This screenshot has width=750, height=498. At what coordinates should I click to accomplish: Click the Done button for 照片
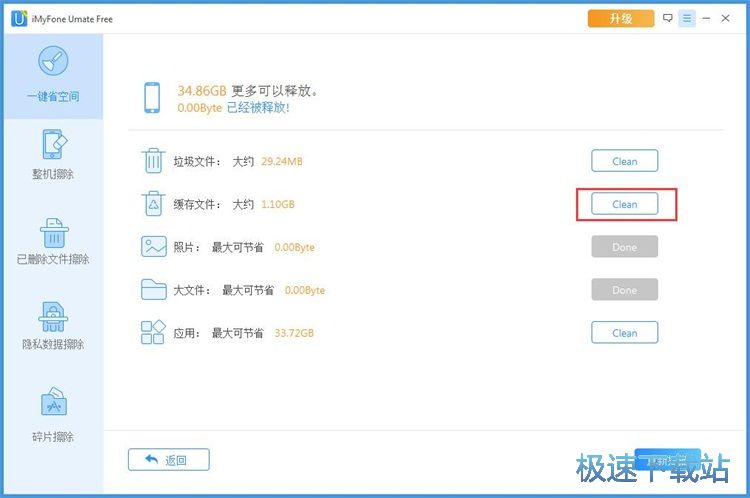tap(624, 247)
